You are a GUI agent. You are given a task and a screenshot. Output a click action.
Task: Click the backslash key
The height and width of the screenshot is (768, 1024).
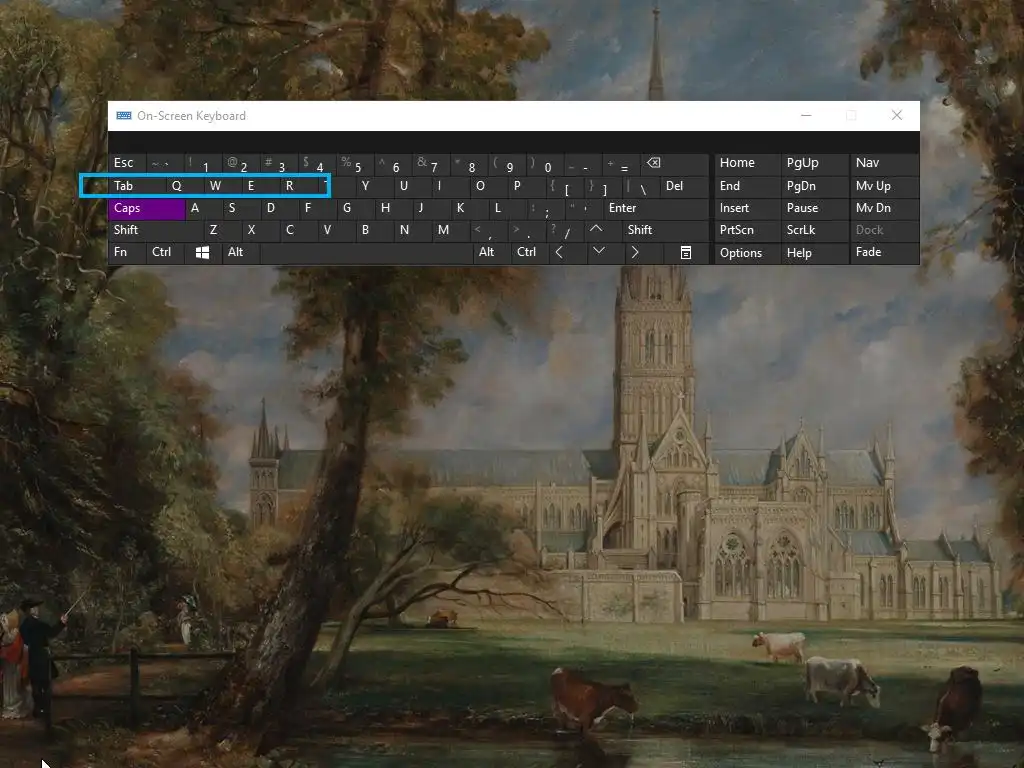[641, 186]
